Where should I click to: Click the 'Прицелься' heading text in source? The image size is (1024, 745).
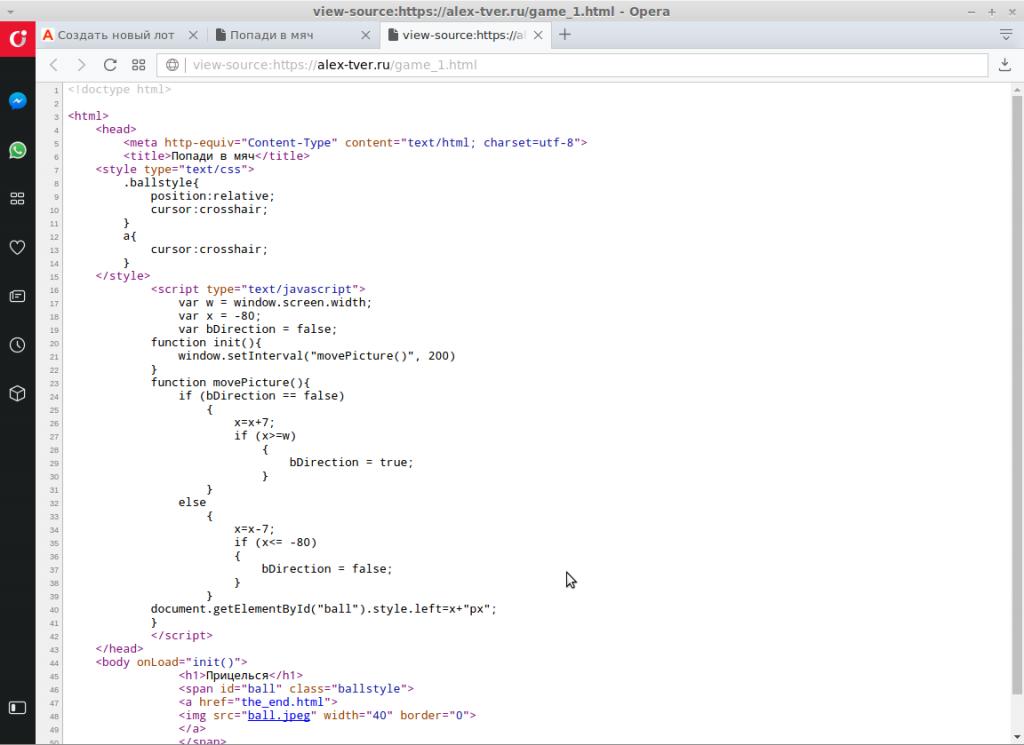(237, 675)
